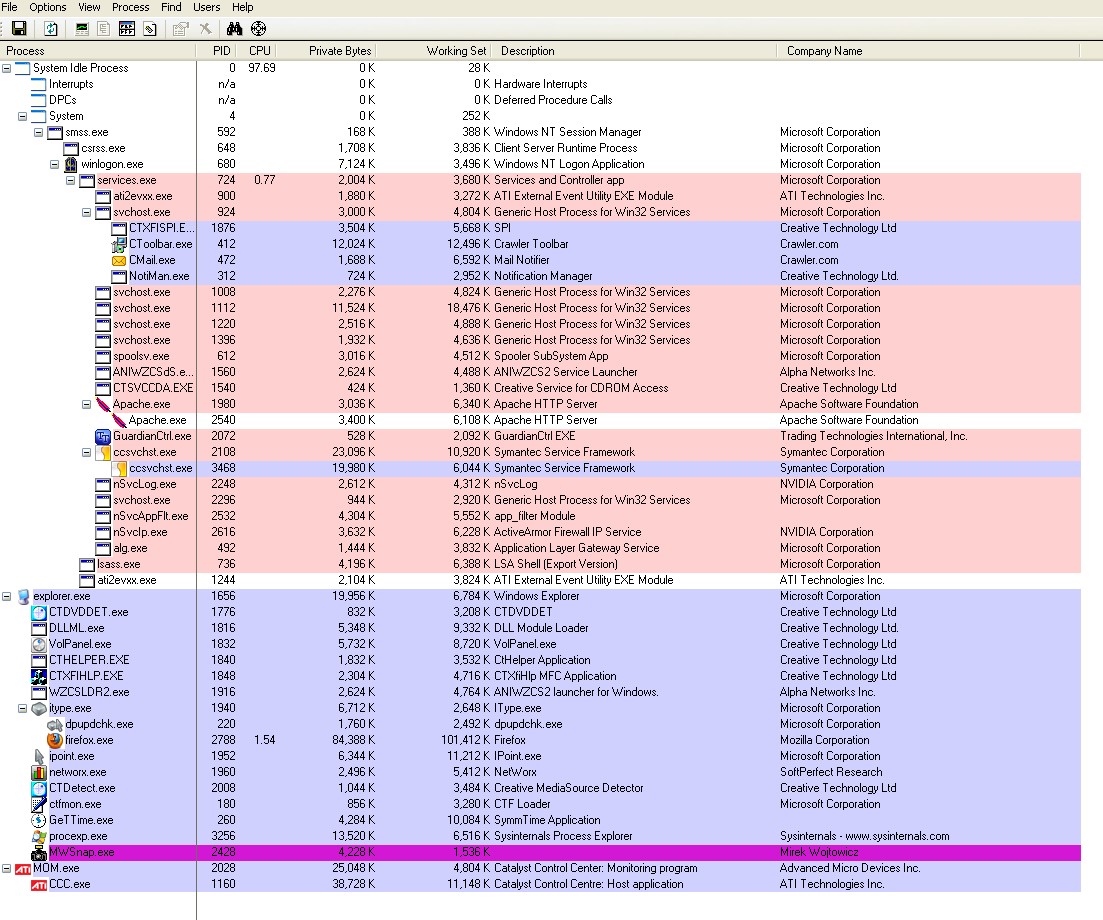Screen dimensions: 1103x920
Task: Select the alg.exe process row
Action: pyautogui.click(x=540, y=548)
